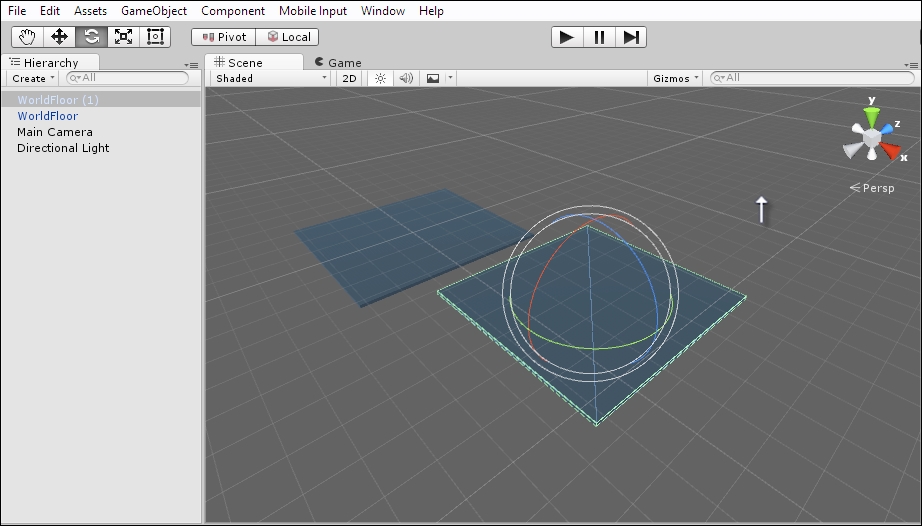This screenshot has height=526, width=922.
Task: Open the GameObject menu
Action: tap(154, 11)
